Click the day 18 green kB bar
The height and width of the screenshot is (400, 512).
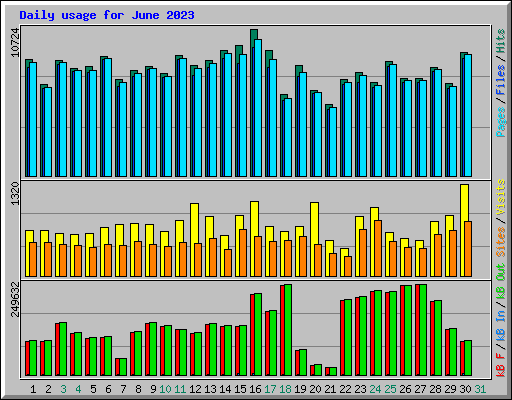[288, 330]
